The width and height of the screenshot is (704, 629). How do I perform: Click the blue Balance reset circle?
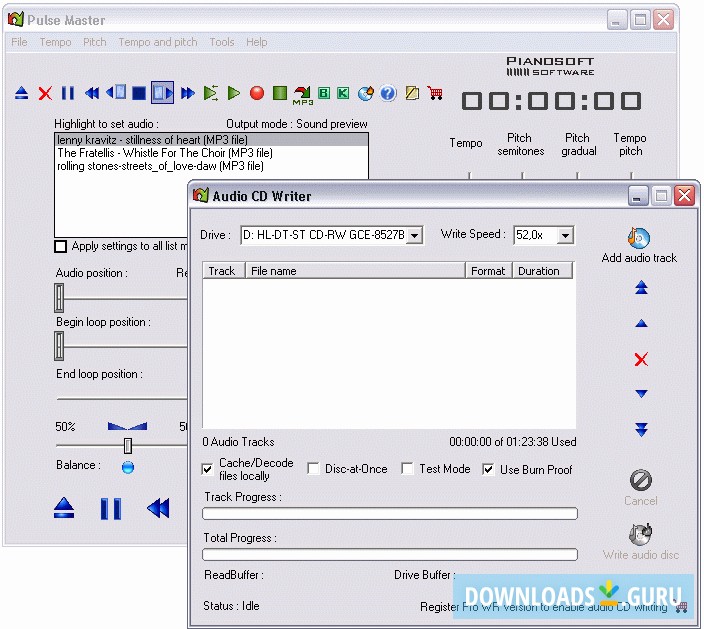[128, 467]
